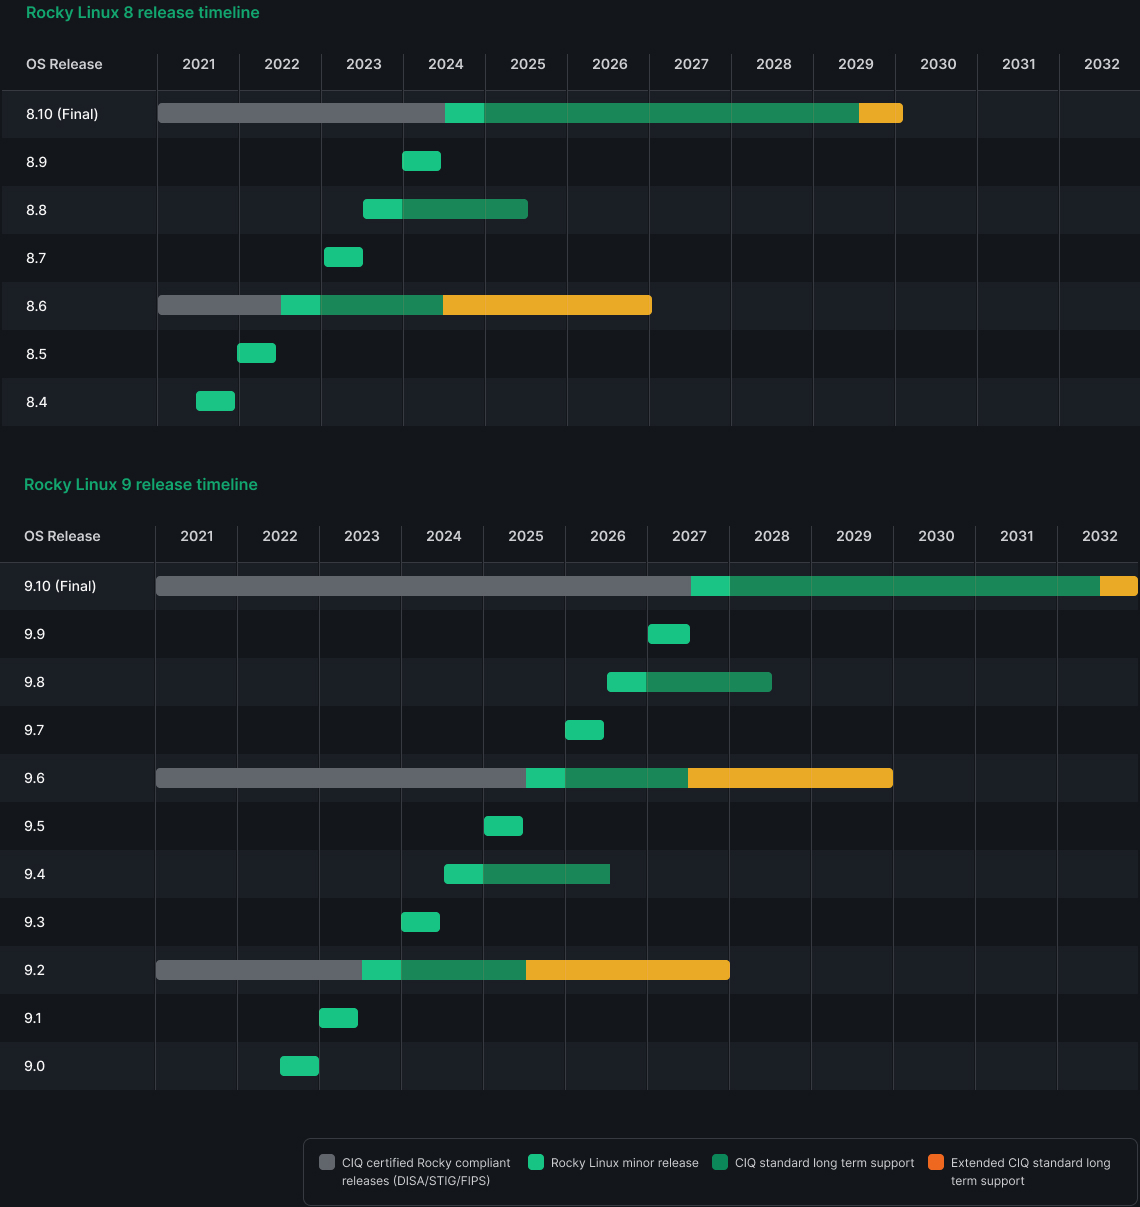1140x1207 pixels.
Task: Select the 8.6 row label
Action: (x=36, y=306)
